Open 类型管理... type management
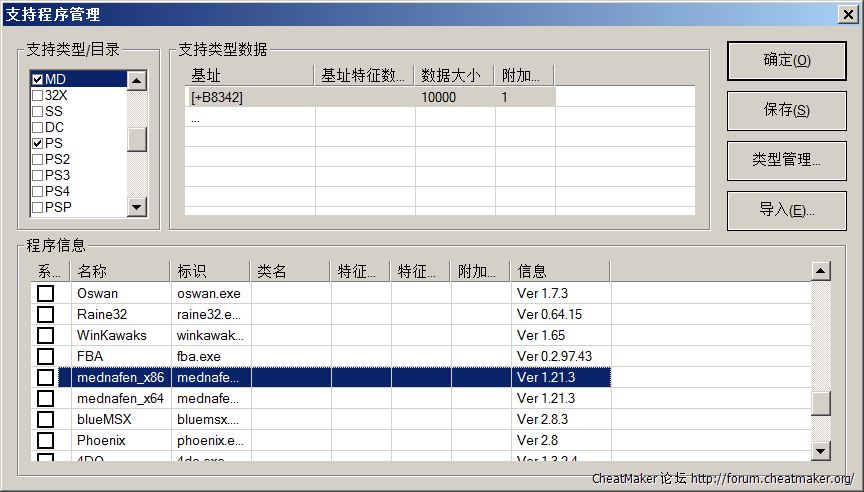The image size is (864, 492). (786, 160)
